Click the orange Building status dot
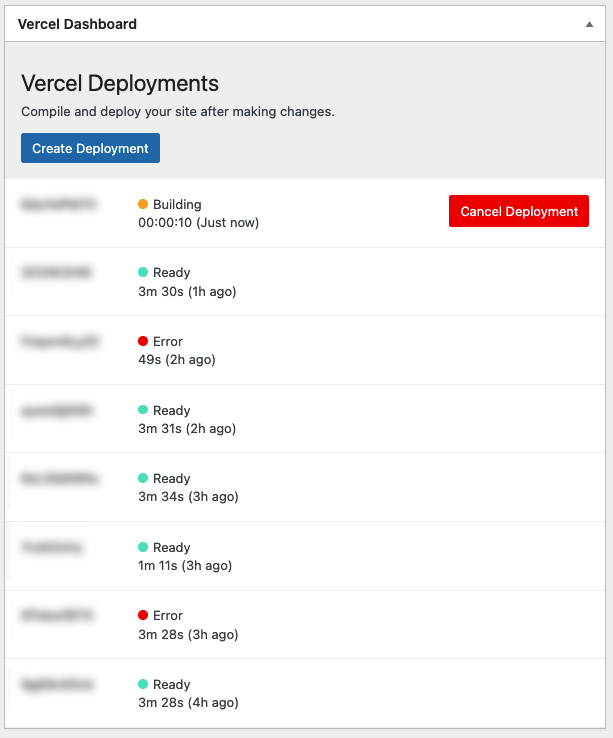Image resolution: width=613 pixels, height=738 pixels. click(x=143, y=204)
